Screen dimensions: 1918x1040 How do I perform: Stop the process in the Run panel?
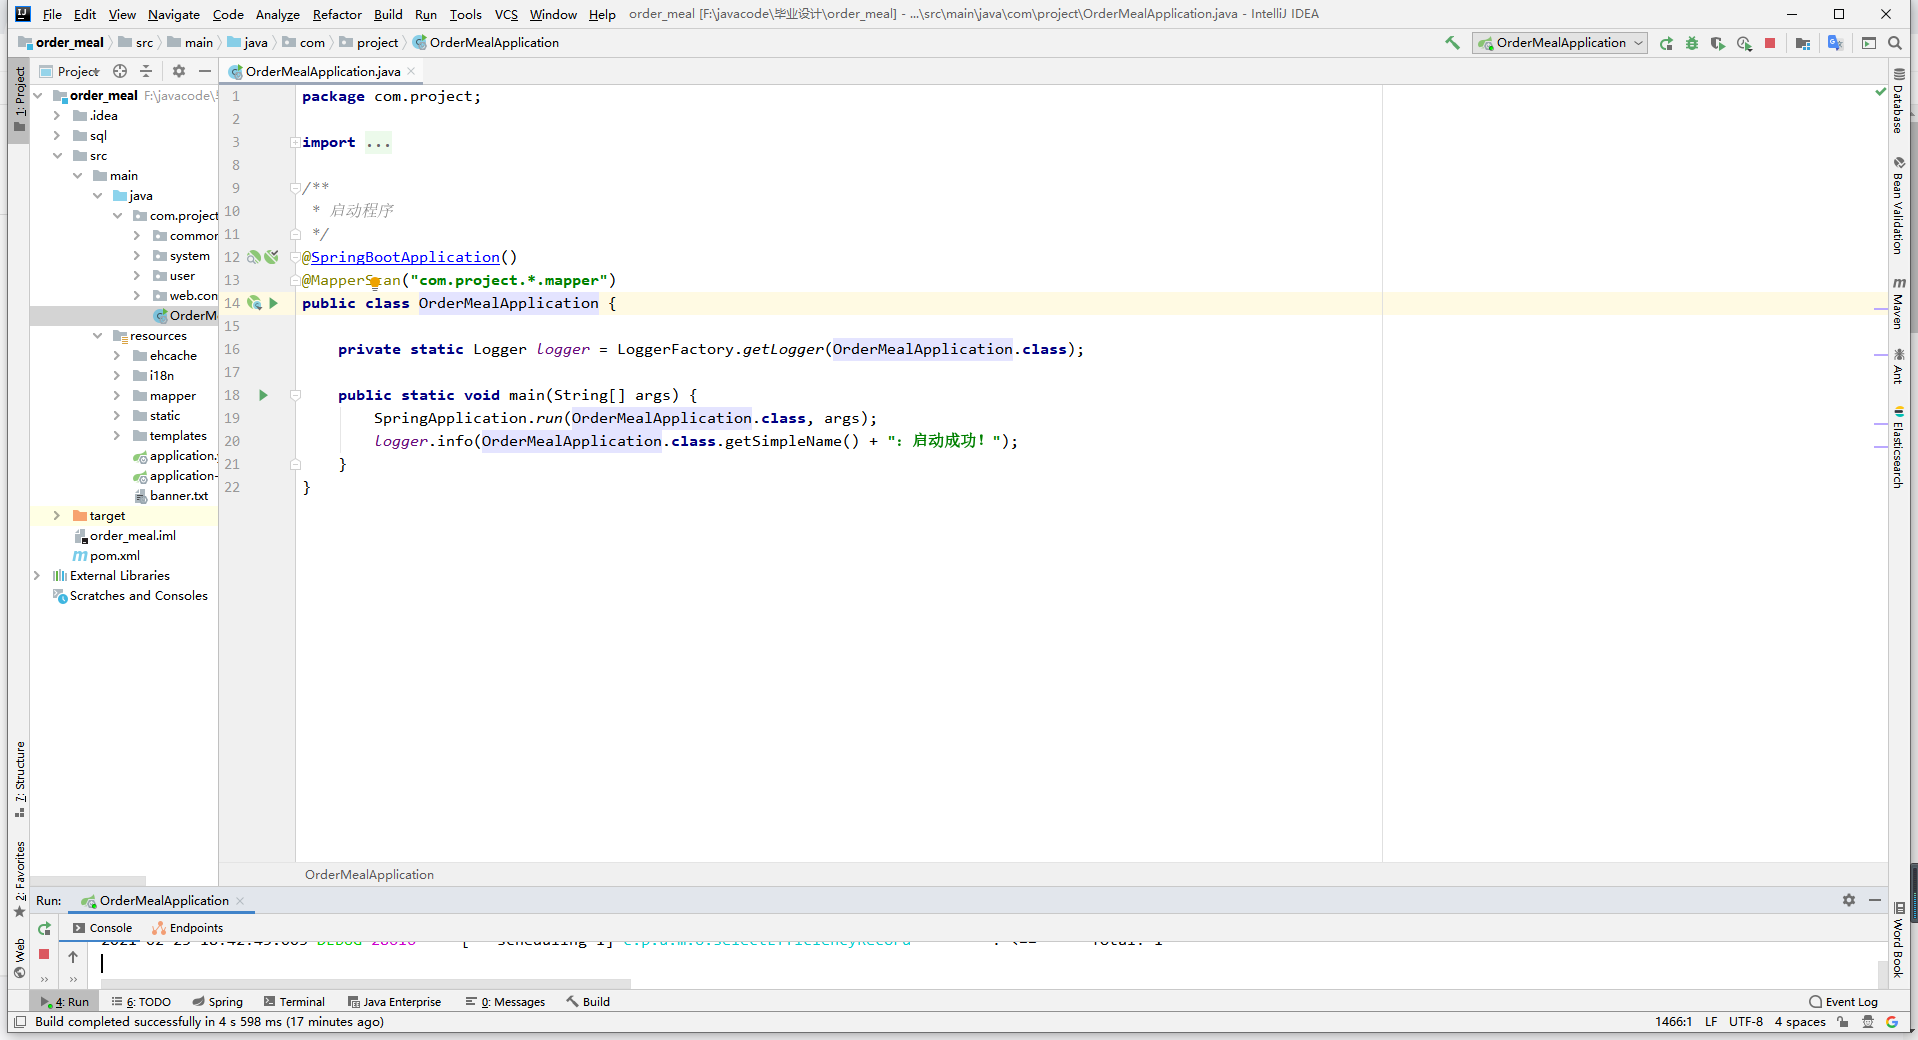(44, 954)
